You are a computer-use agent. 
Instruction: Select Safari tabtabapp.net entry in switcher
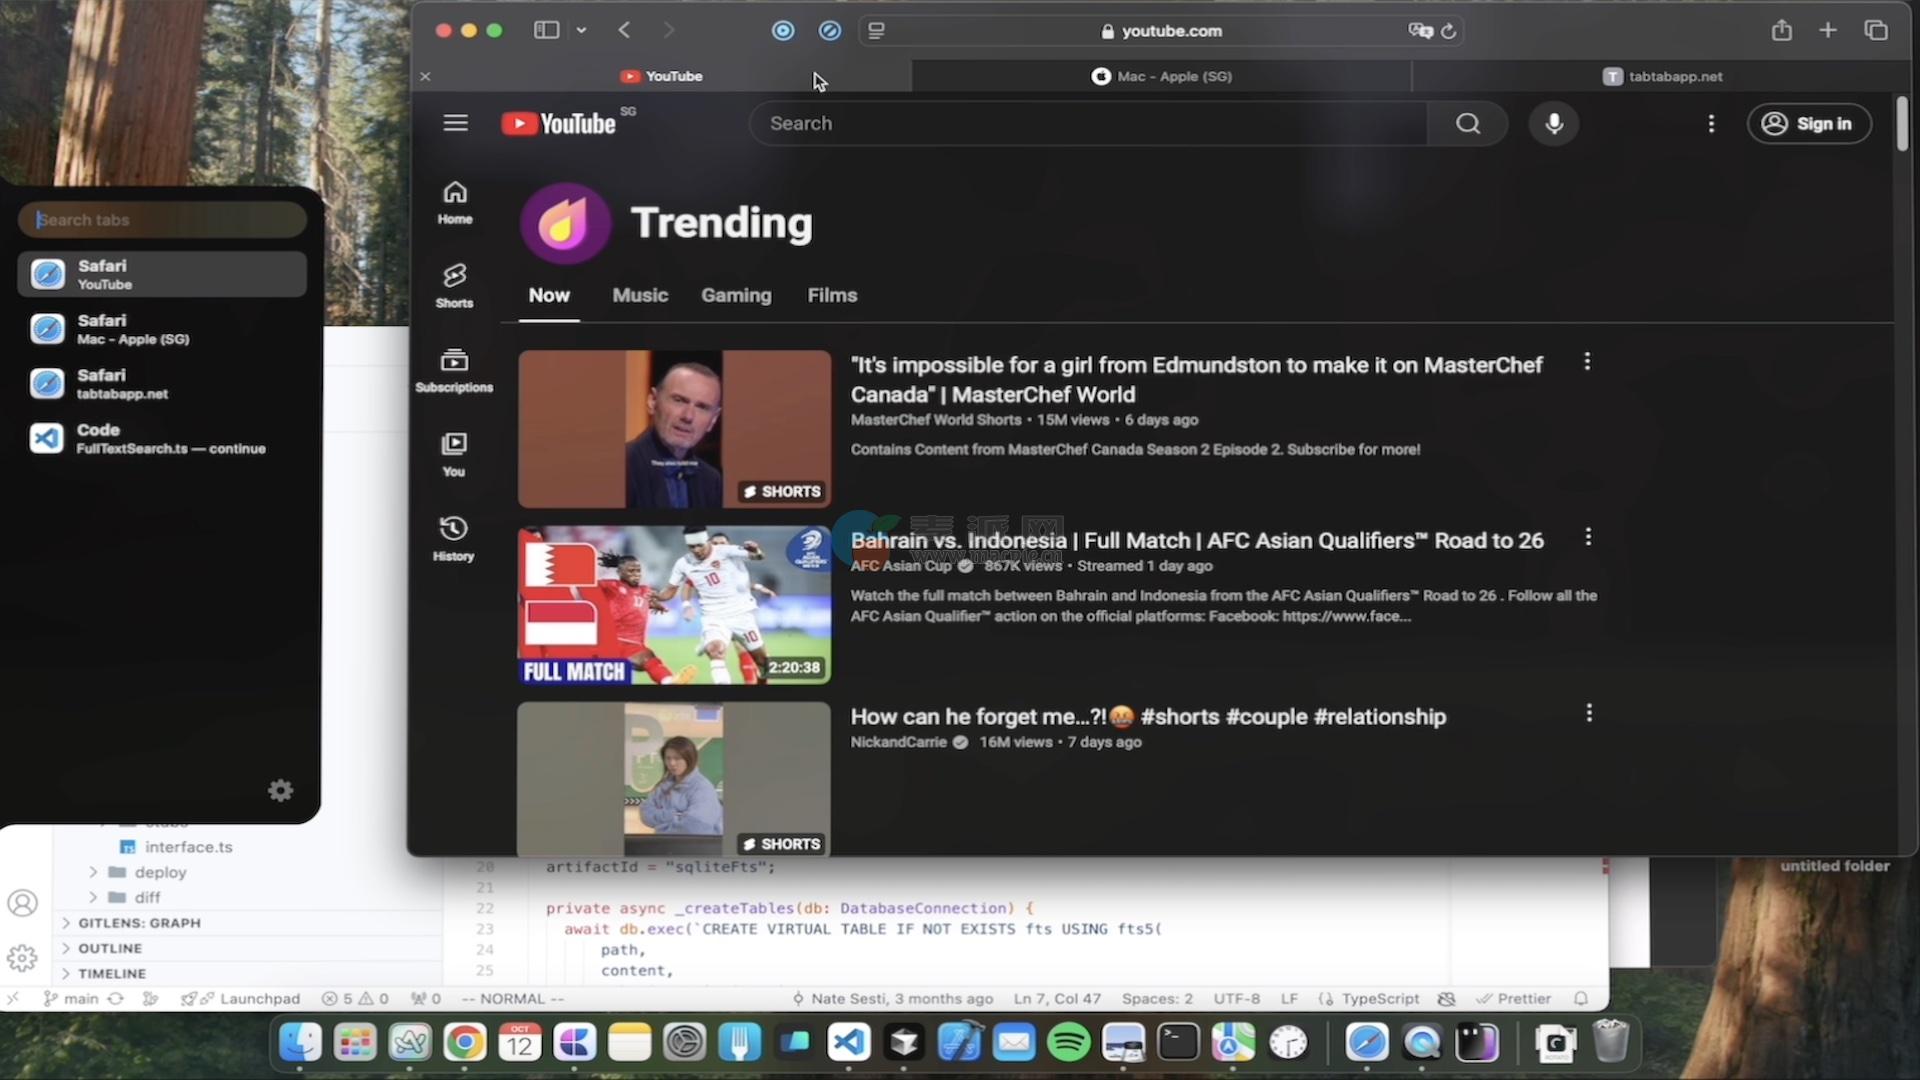point(162,383)
